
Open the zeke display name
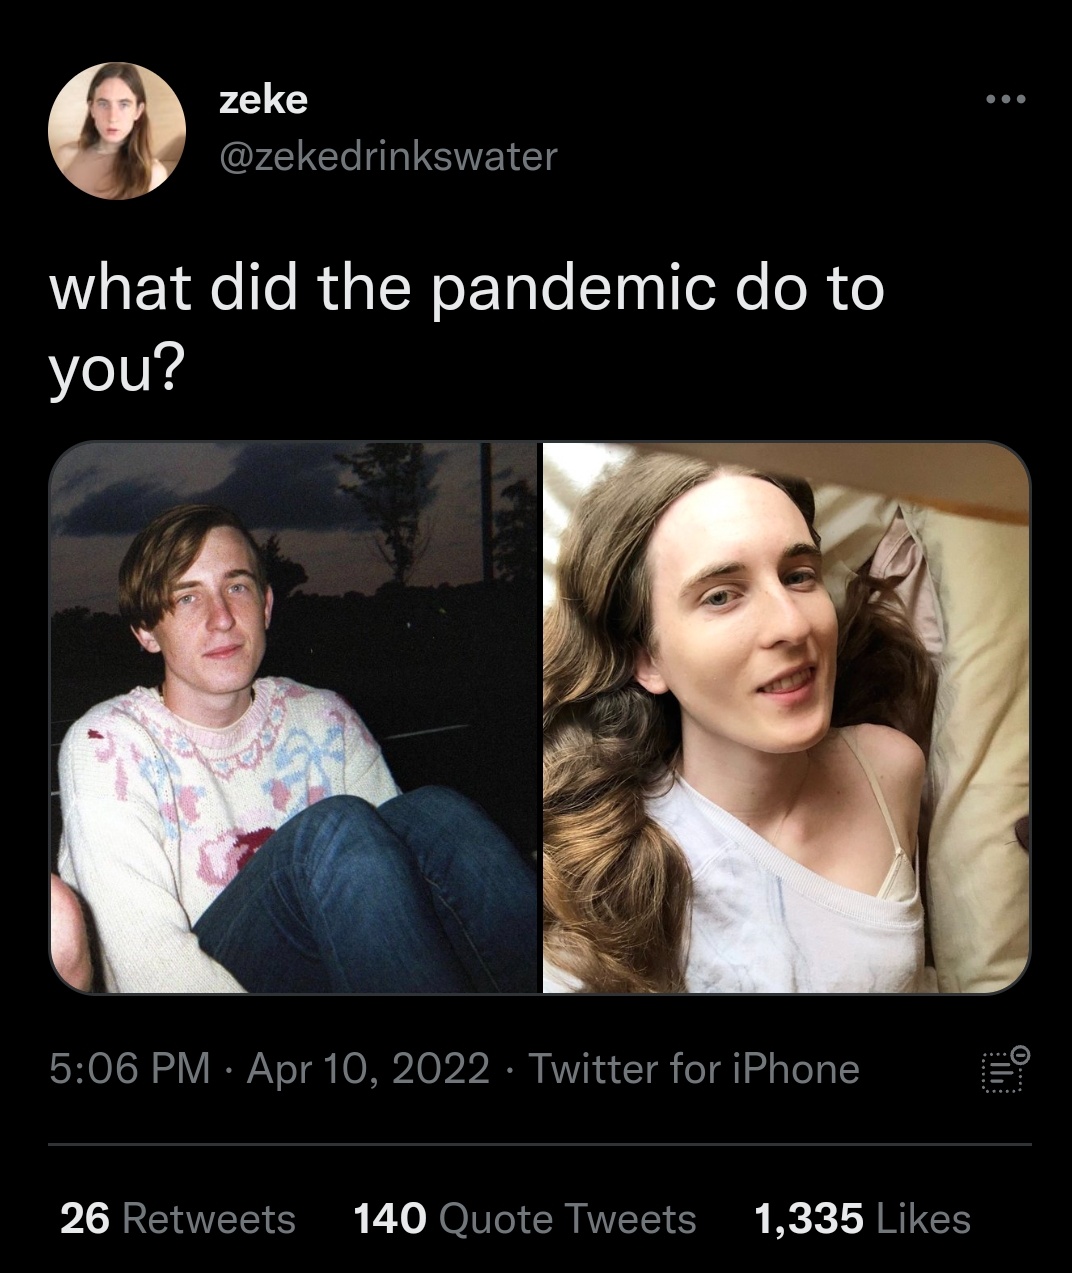click(263, 99)
